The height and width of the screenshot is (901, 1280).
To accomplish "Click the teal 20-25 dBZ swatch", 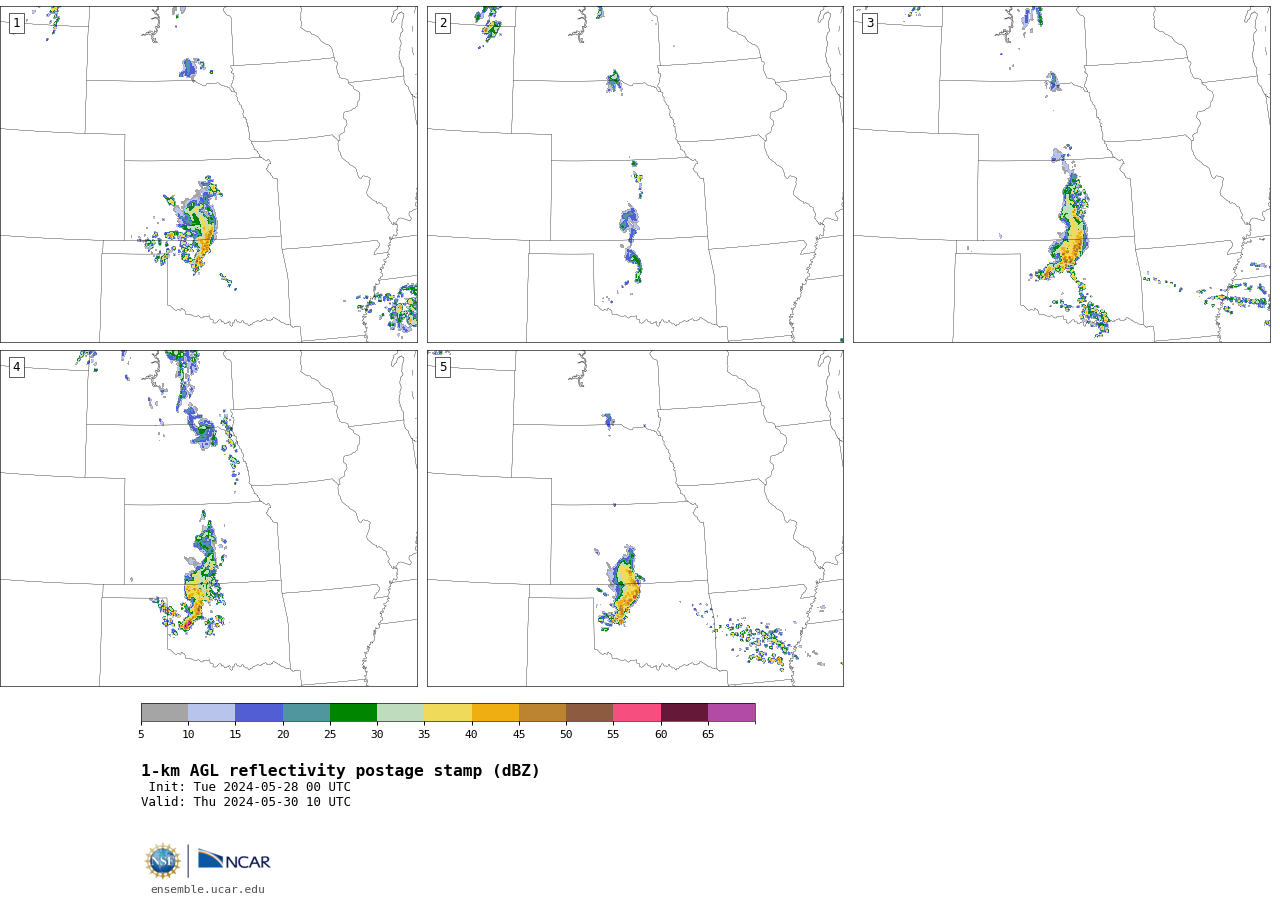I will pyautogui.click(x=306, y=713).
